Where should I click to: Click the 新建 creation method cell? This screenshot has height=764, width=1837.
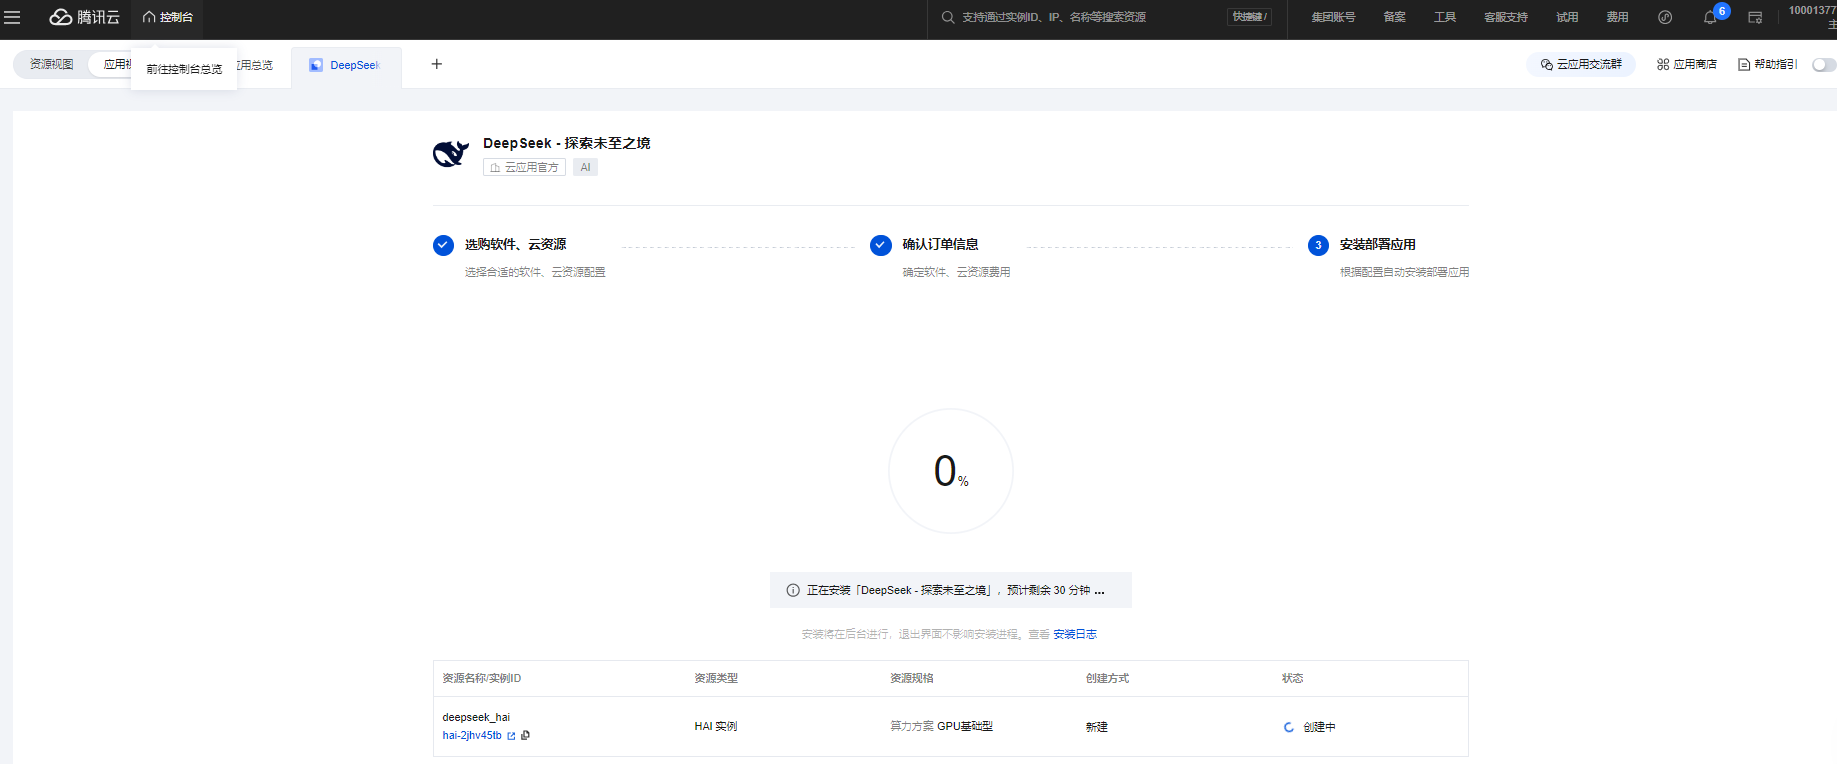point(1097,727)
